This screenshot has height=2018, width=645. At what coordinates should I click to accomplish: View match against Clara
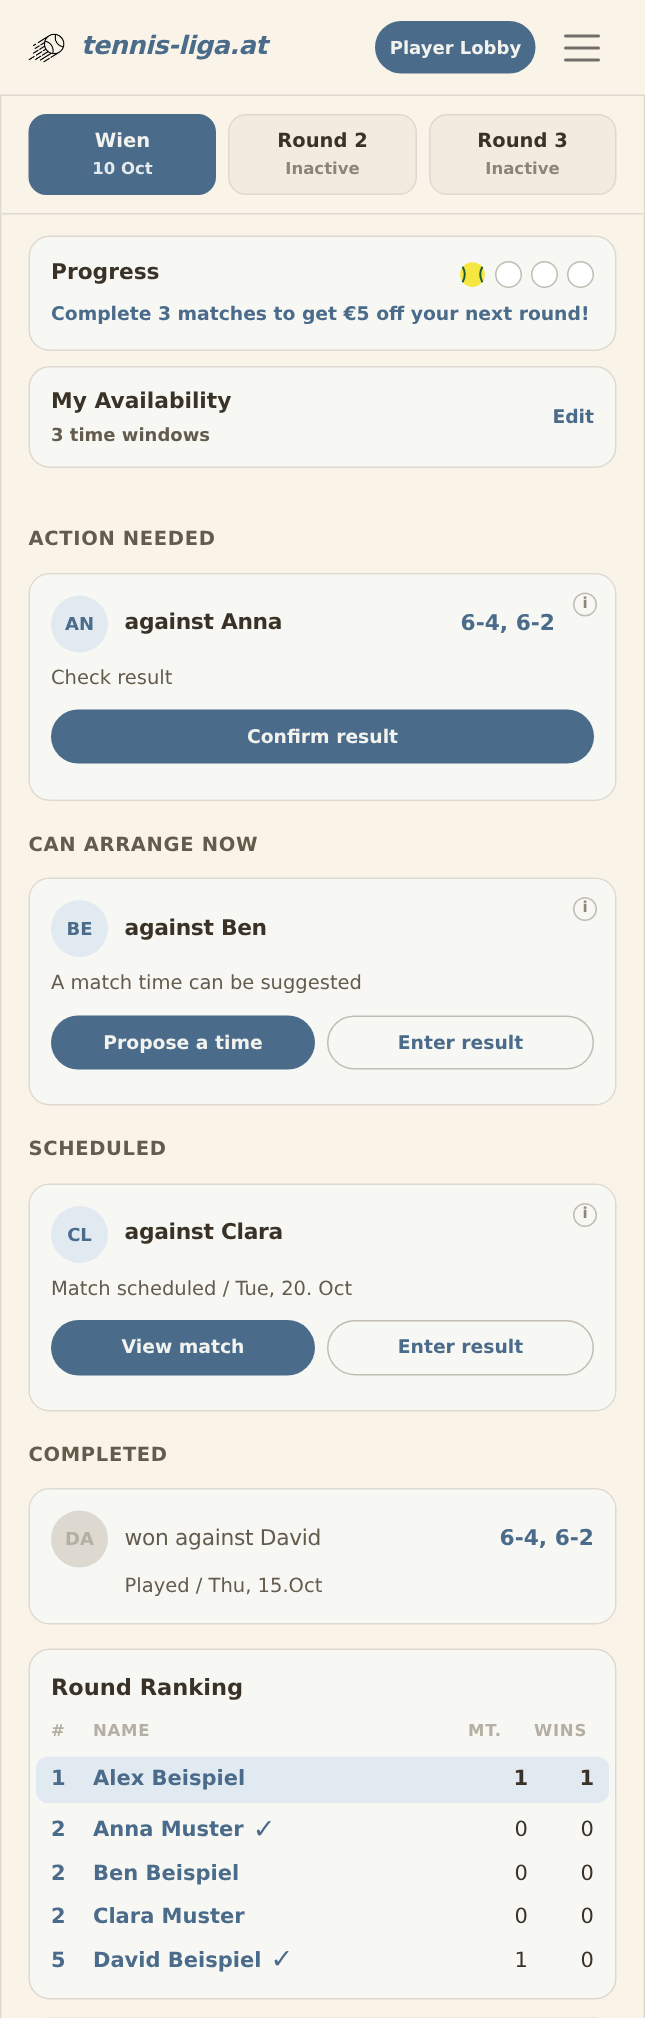pyautogui.click(x=183, y=1346)
